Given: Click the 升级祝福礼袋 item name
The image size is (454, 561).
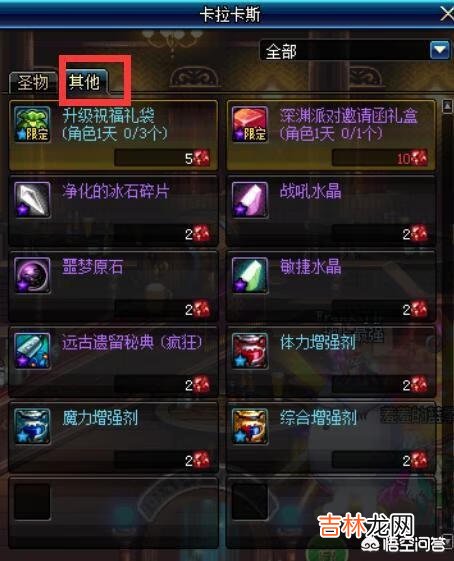Looking at the screenshot, I should [108, 116].
